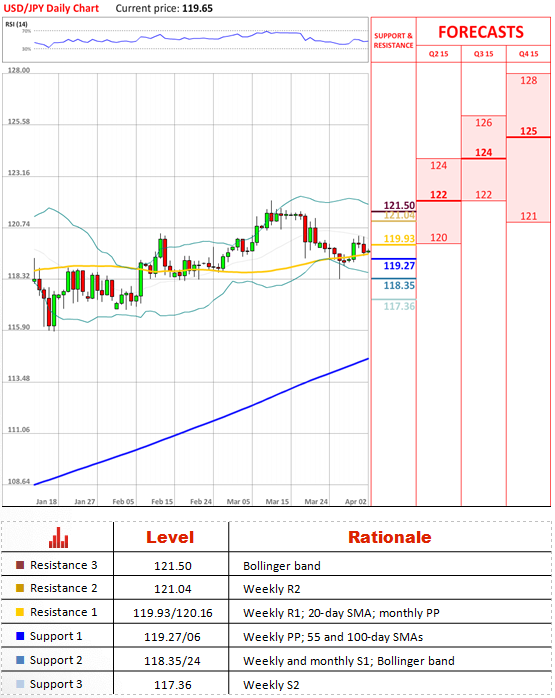Click the Resistance 2 gold color swatch
The width and height of the screenshot is (555, 698).
tap(20, 588)
